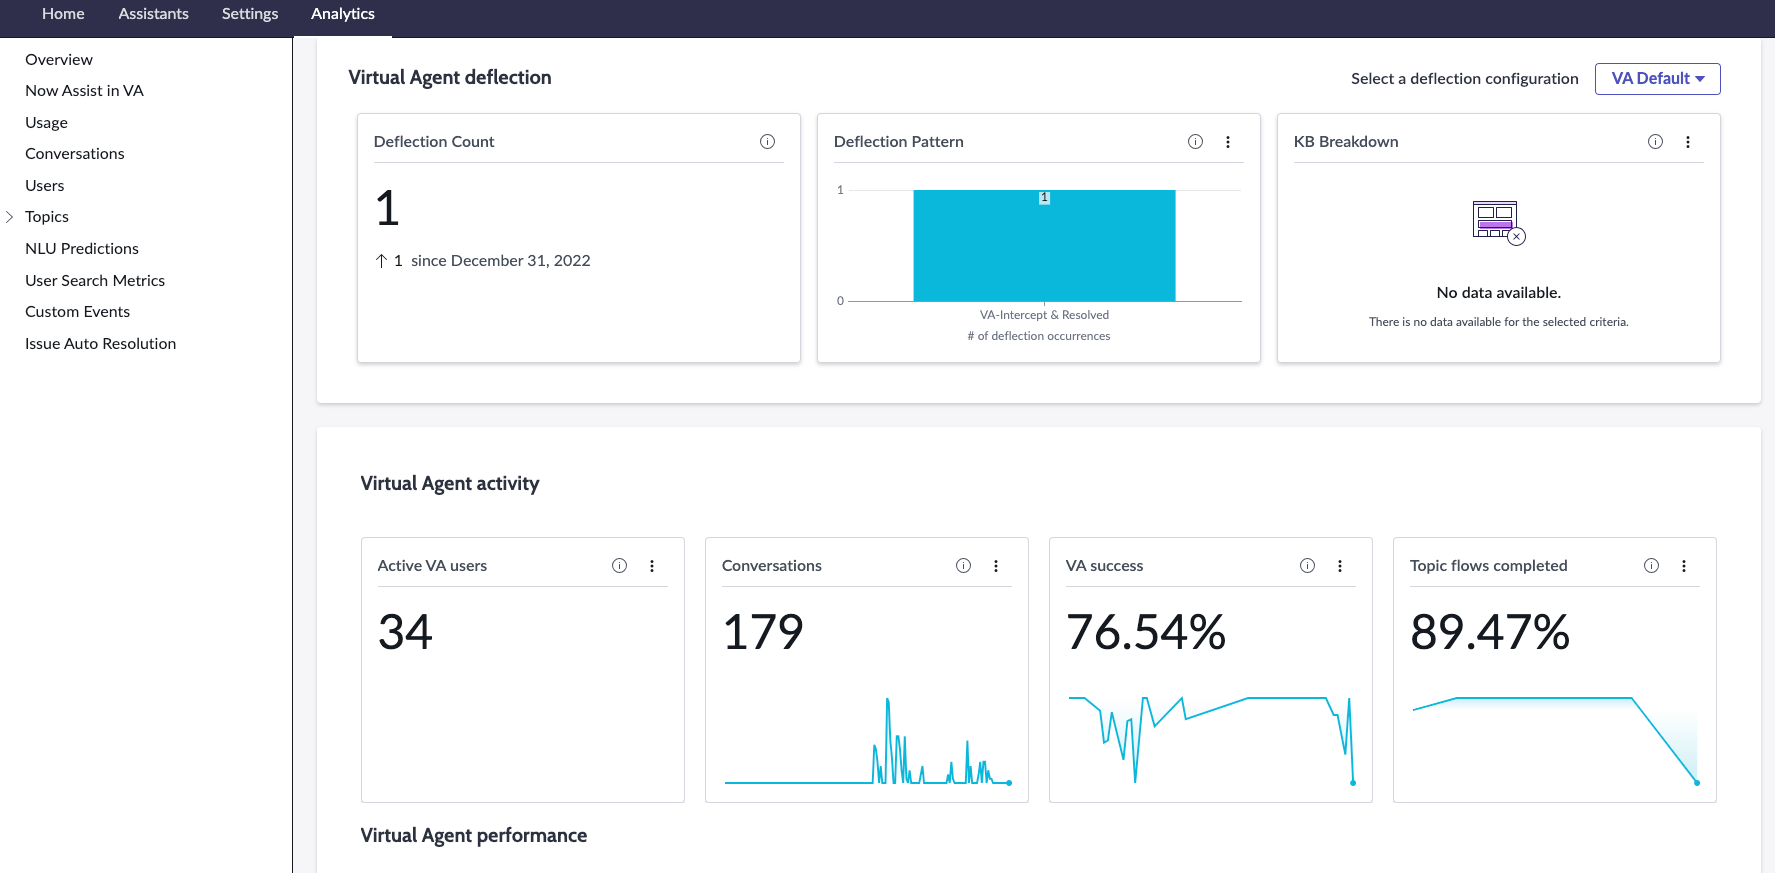Switch to the Assistants tab
The image size is (1775, 873).
pyautogui.click(x=153, y=14)
